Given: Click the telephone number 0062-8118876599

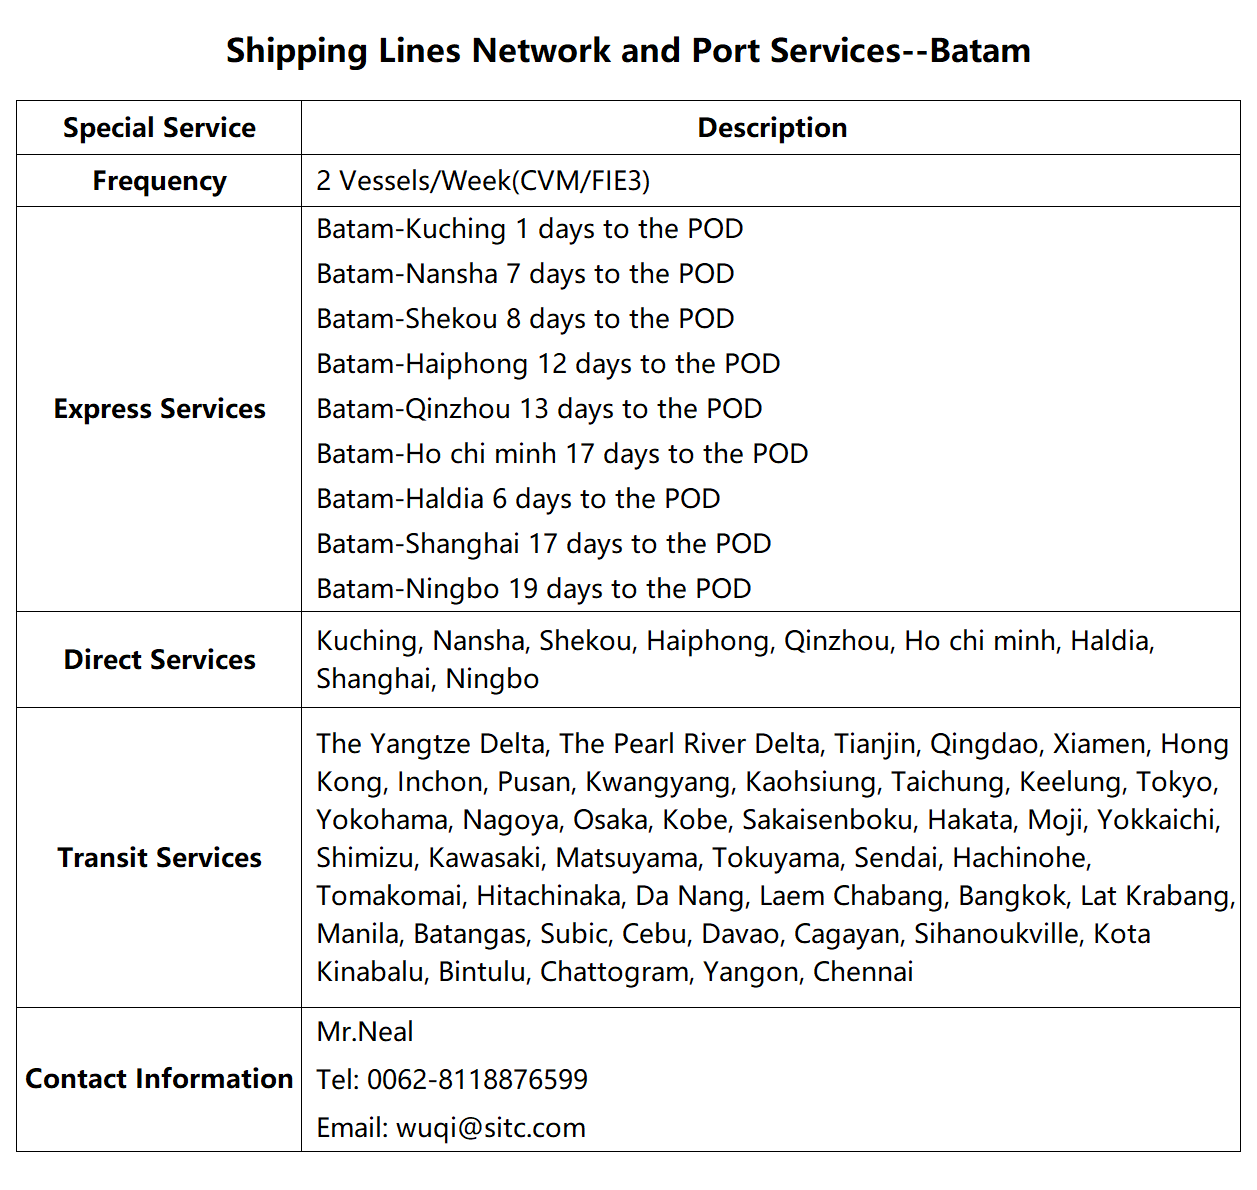Looking at the screenshot, I should 477,1080.
